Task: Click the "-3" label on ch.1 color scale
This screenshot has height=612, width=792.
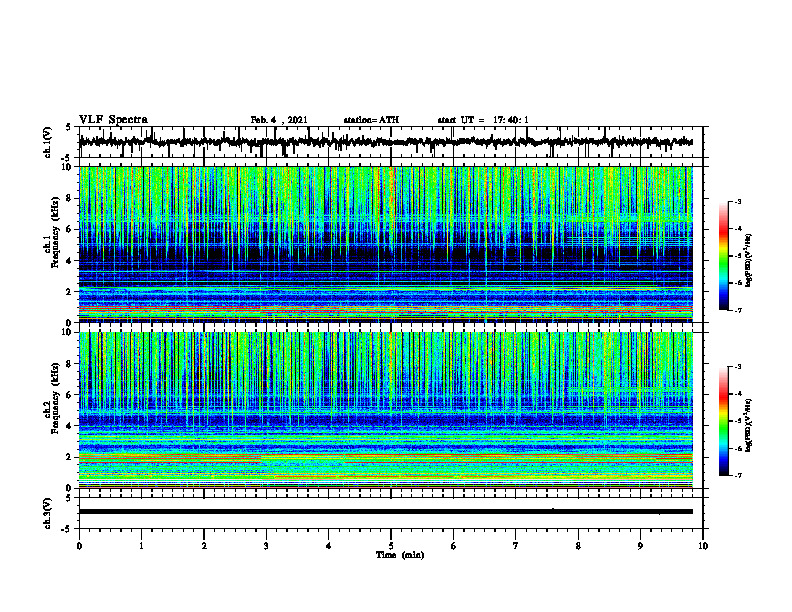Action: (737, 202)
